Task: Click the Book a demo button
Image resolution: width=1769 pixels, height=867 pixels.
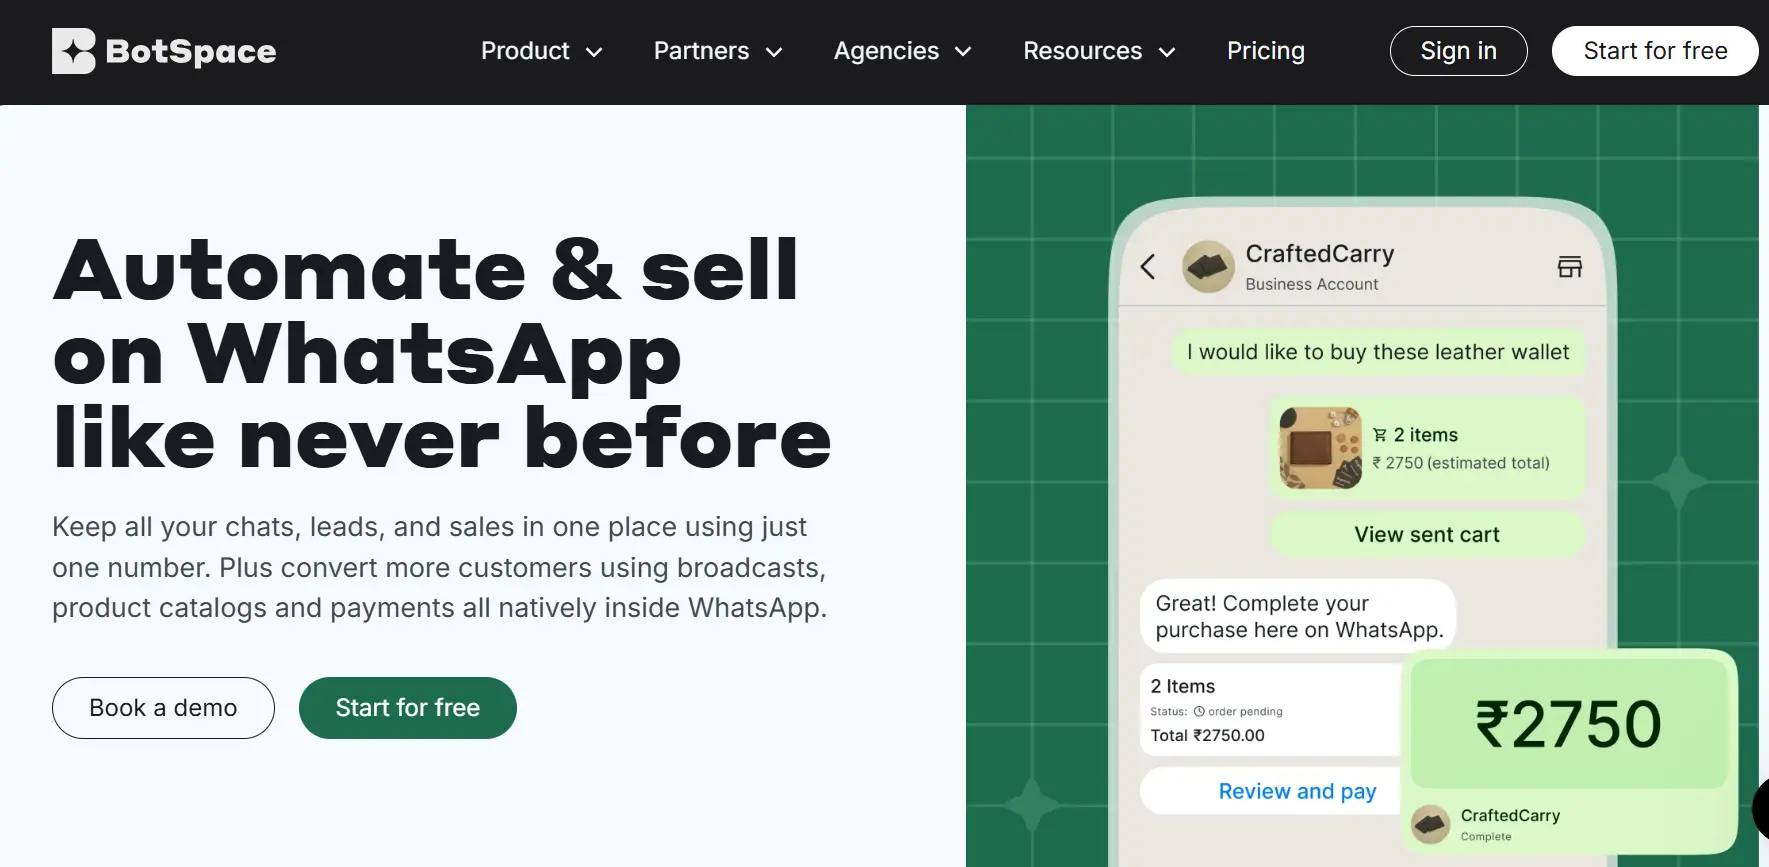Action: pyautogui.click(x=162, y=708)
